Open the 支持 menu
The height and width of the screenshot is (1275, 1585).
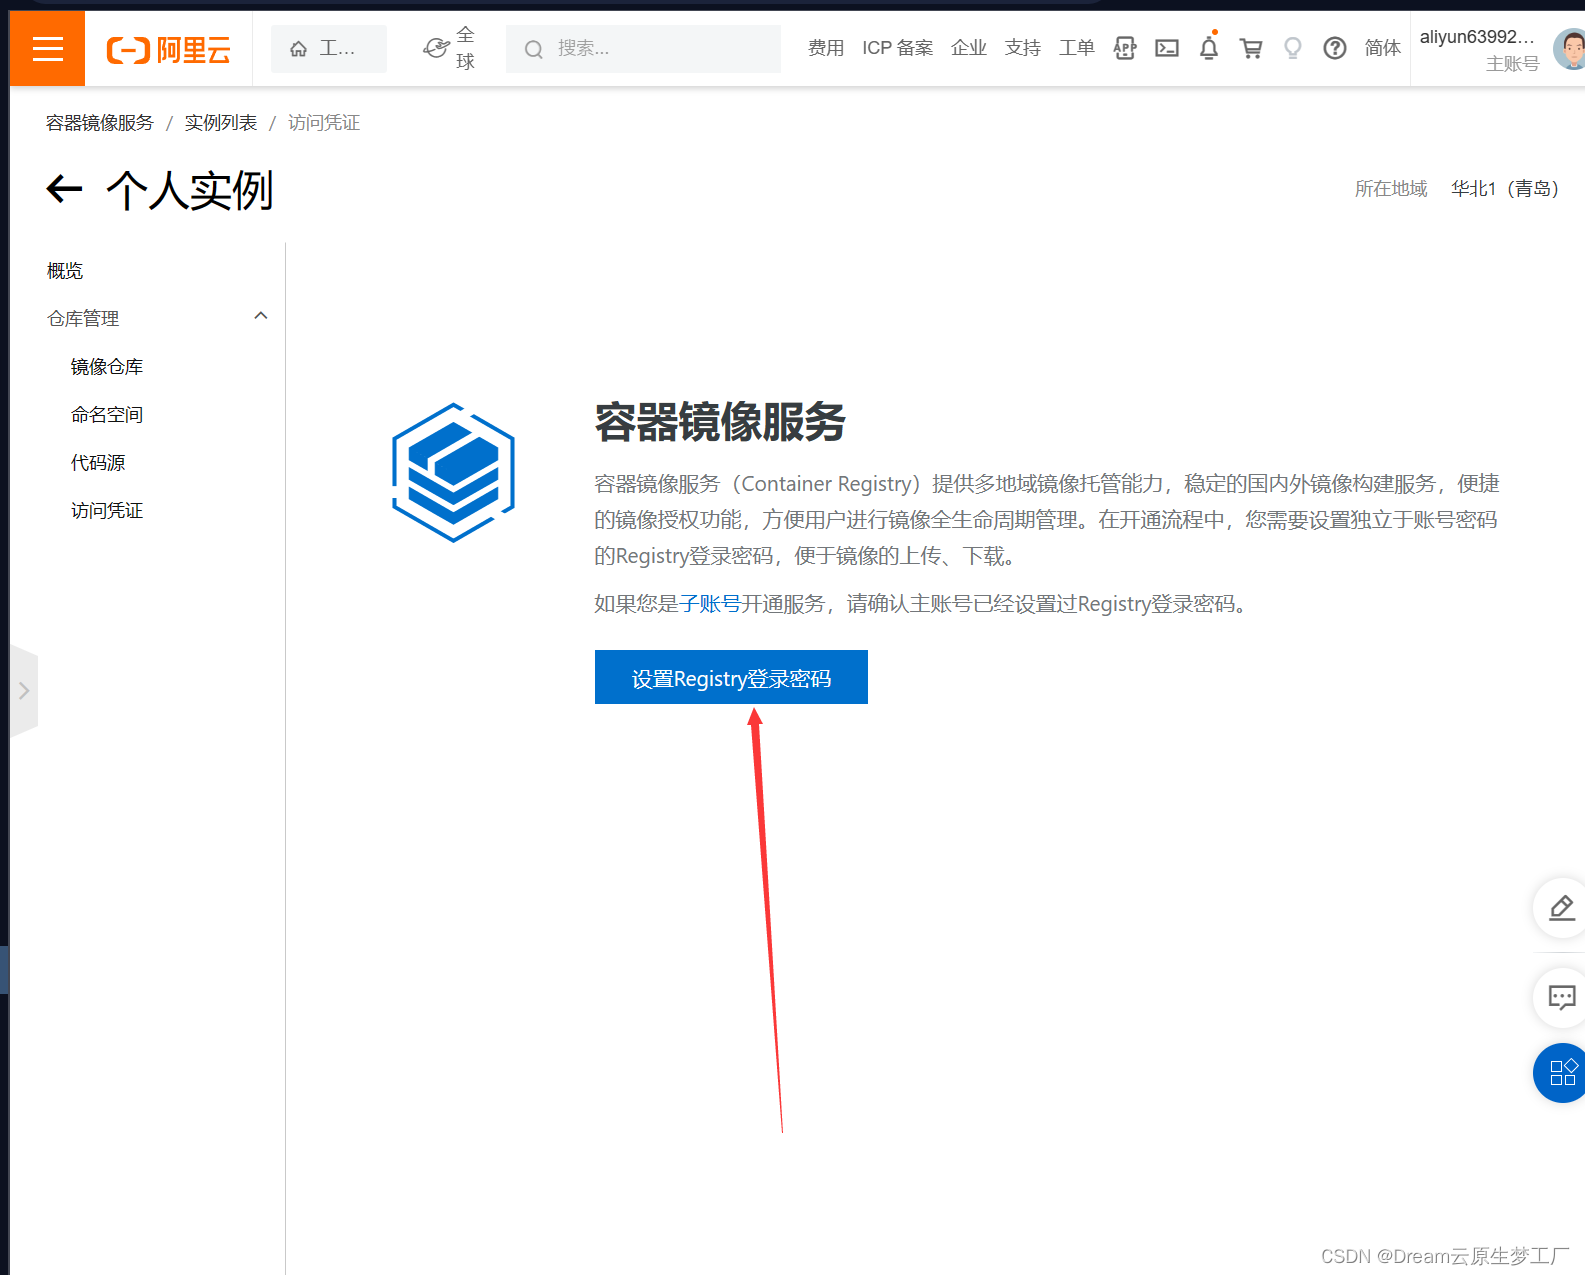(1022, 48)
